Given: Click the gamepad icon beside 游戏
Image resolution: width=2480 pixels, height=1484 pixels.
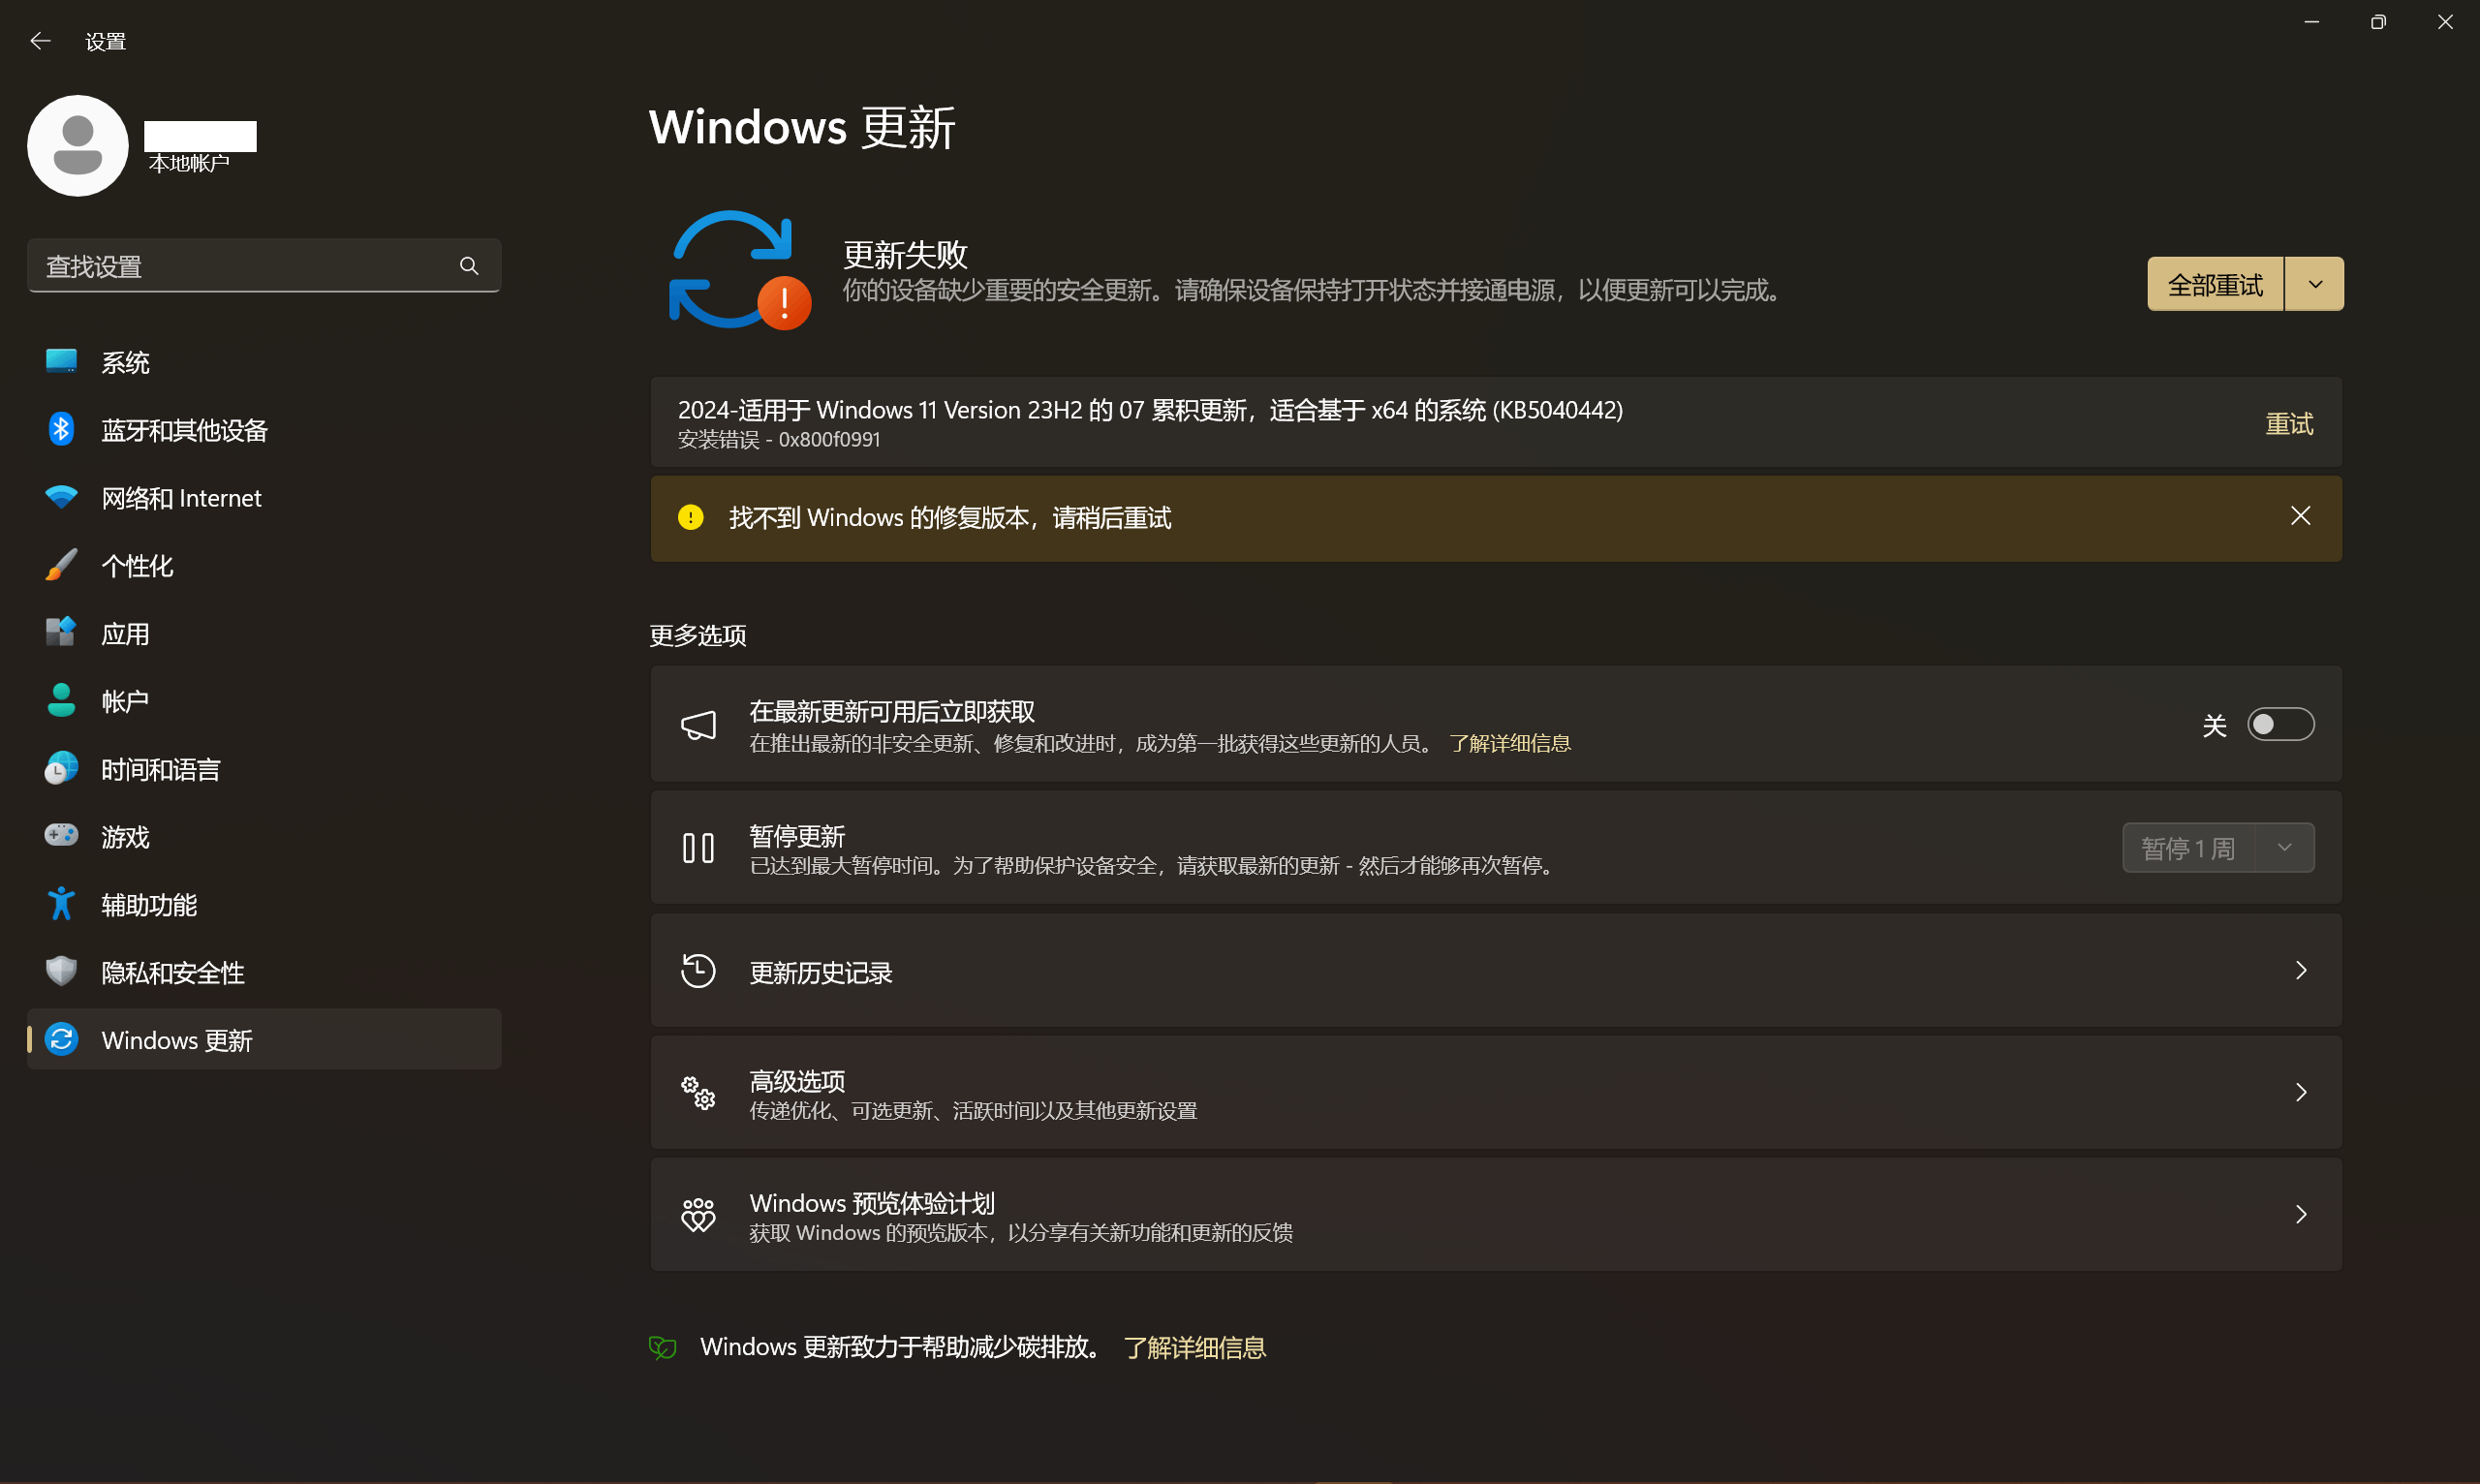Looking at the screenshot, I should 61,835.
